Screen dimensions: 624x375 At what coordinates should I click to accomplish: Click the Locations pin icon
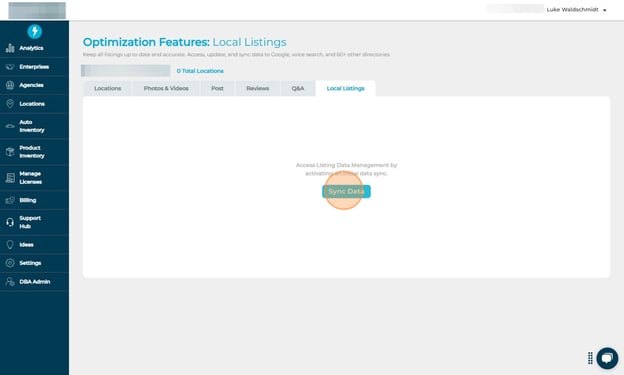pyautogui.click(x=10, y=104)
